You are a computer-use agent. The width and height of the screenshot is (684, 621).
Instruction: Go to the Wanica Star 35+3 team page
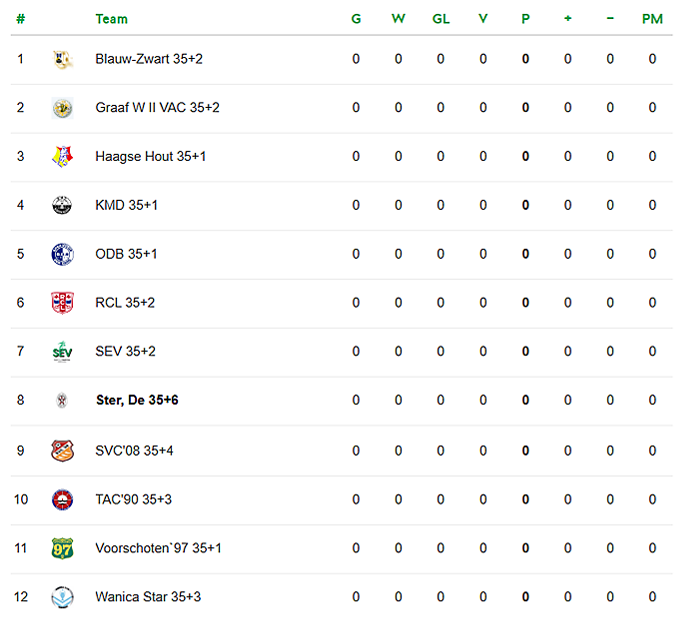coord(148,597)
